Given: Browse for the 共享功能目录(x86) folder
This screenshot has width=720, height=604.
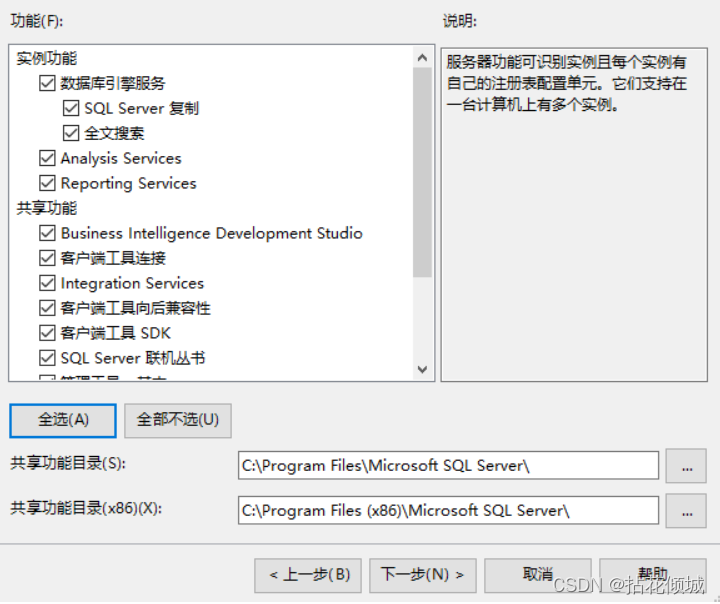Looking at the screenshot, I should pos(686,511).
